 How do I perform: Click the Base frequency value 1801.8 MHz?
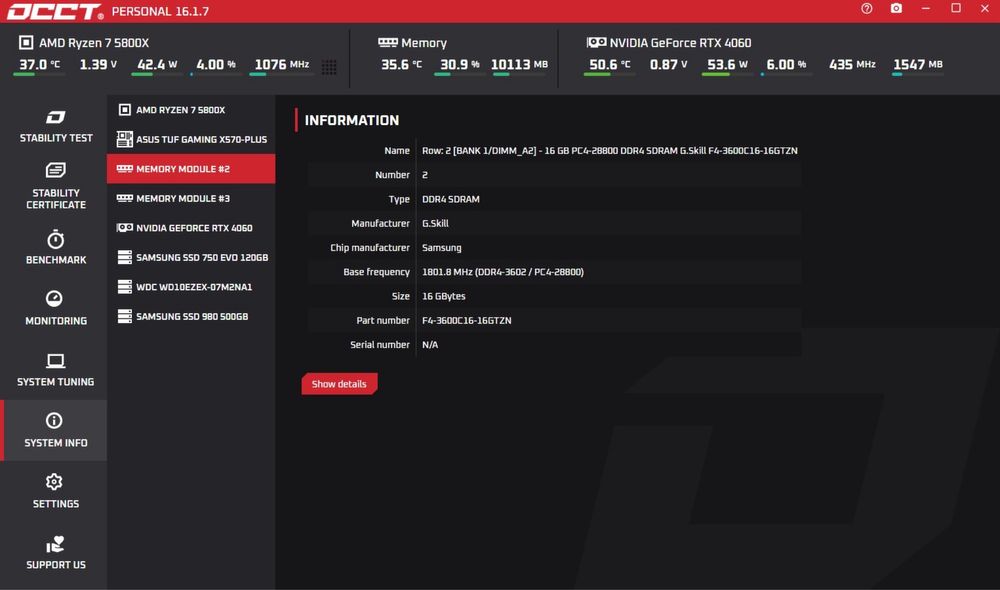503,272
